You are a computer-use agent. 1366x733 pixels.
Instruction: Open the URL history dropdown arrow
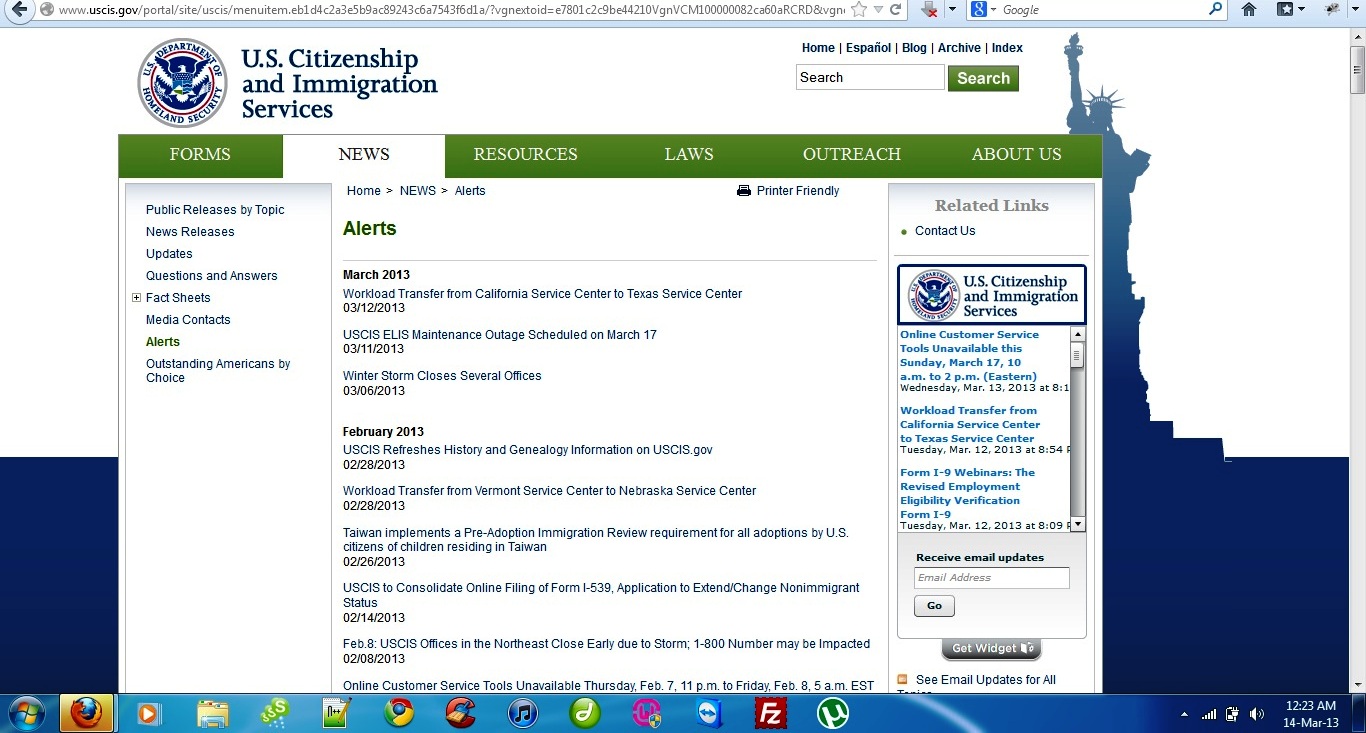pos(876,10)
